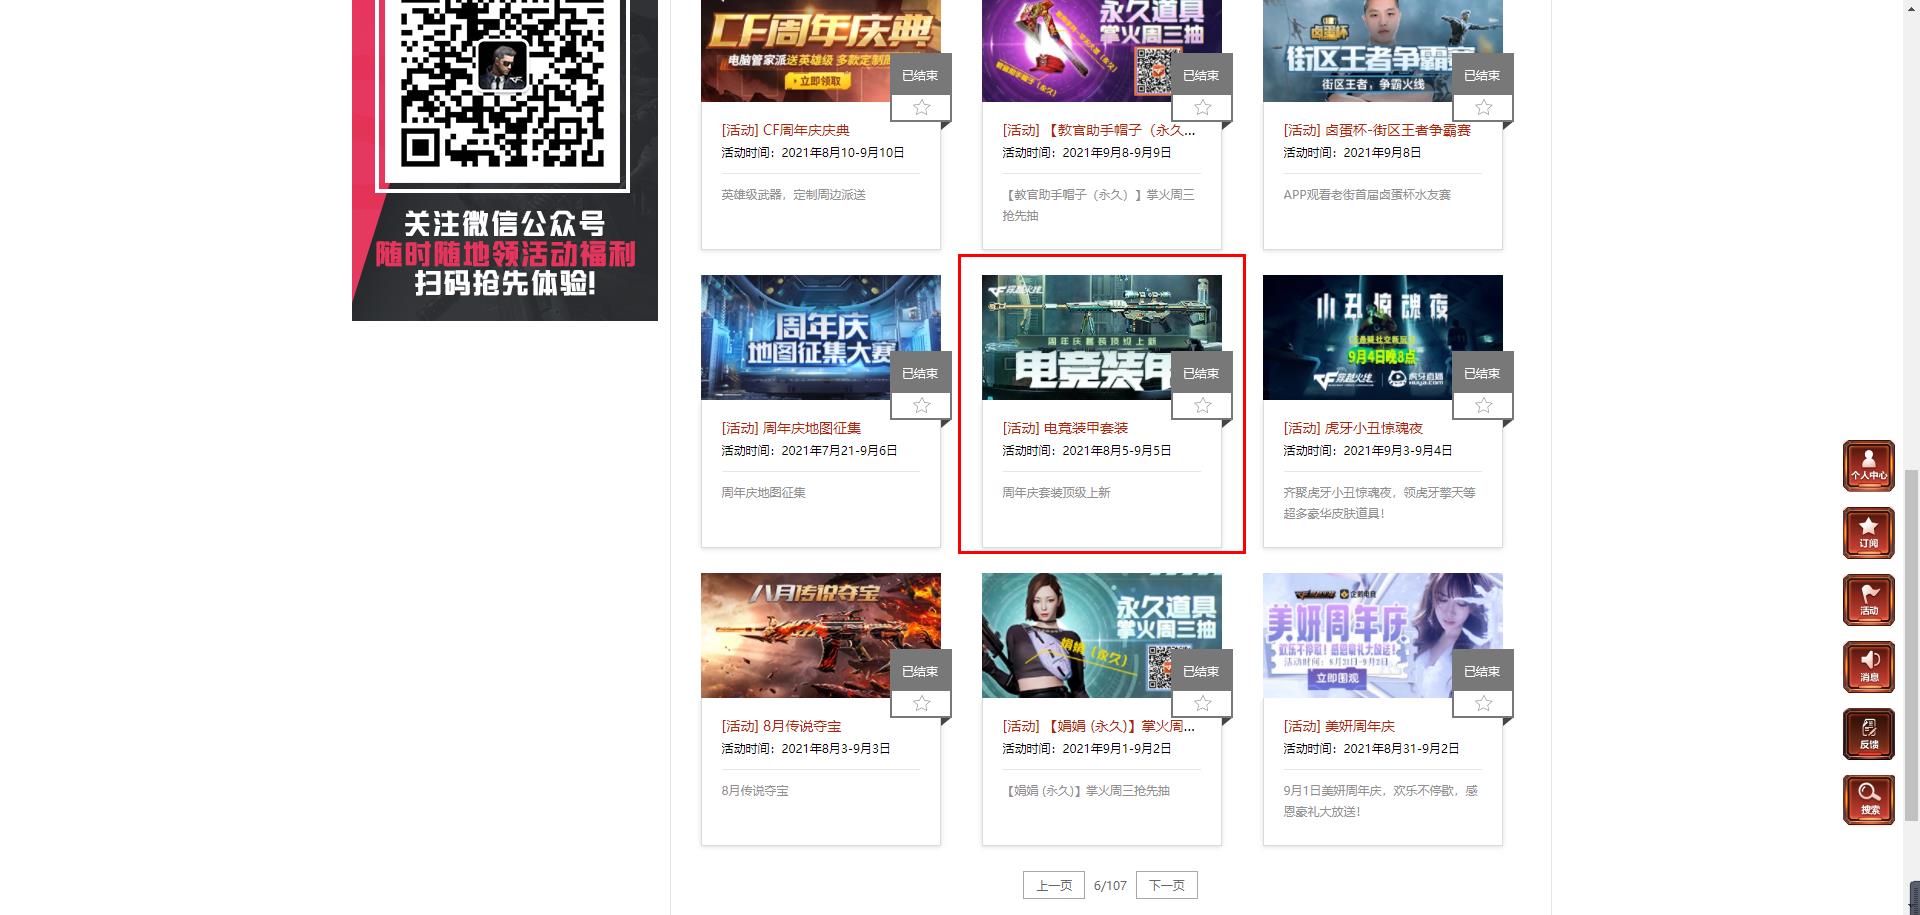Open the 消息 speaker sidebar icon

click(1868, 667)
